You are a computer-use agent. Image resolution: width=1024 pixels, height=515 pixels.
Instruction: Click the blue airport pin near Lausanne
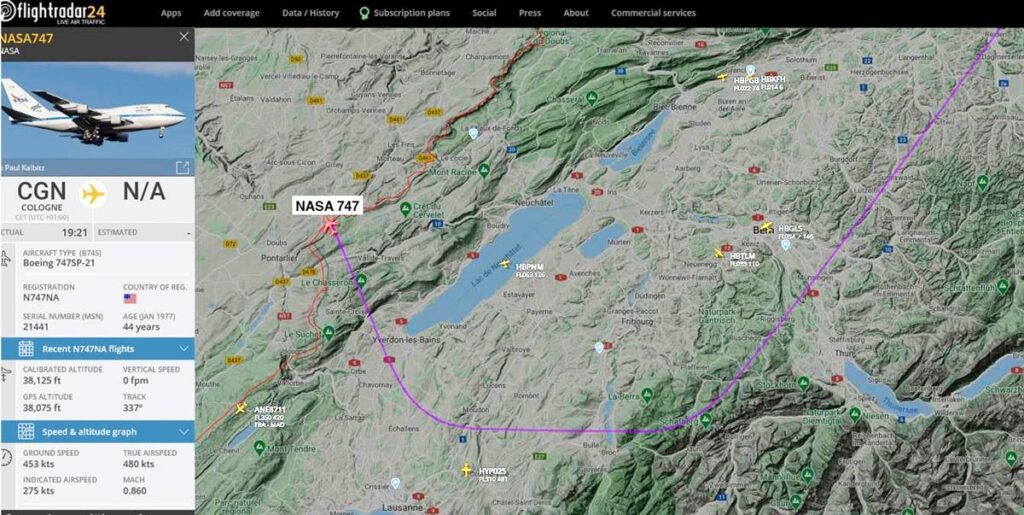394,483
